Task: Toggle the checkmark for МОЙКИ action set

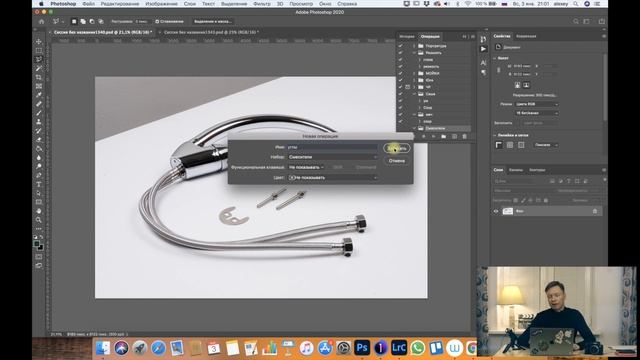Action: pos(400,73)
